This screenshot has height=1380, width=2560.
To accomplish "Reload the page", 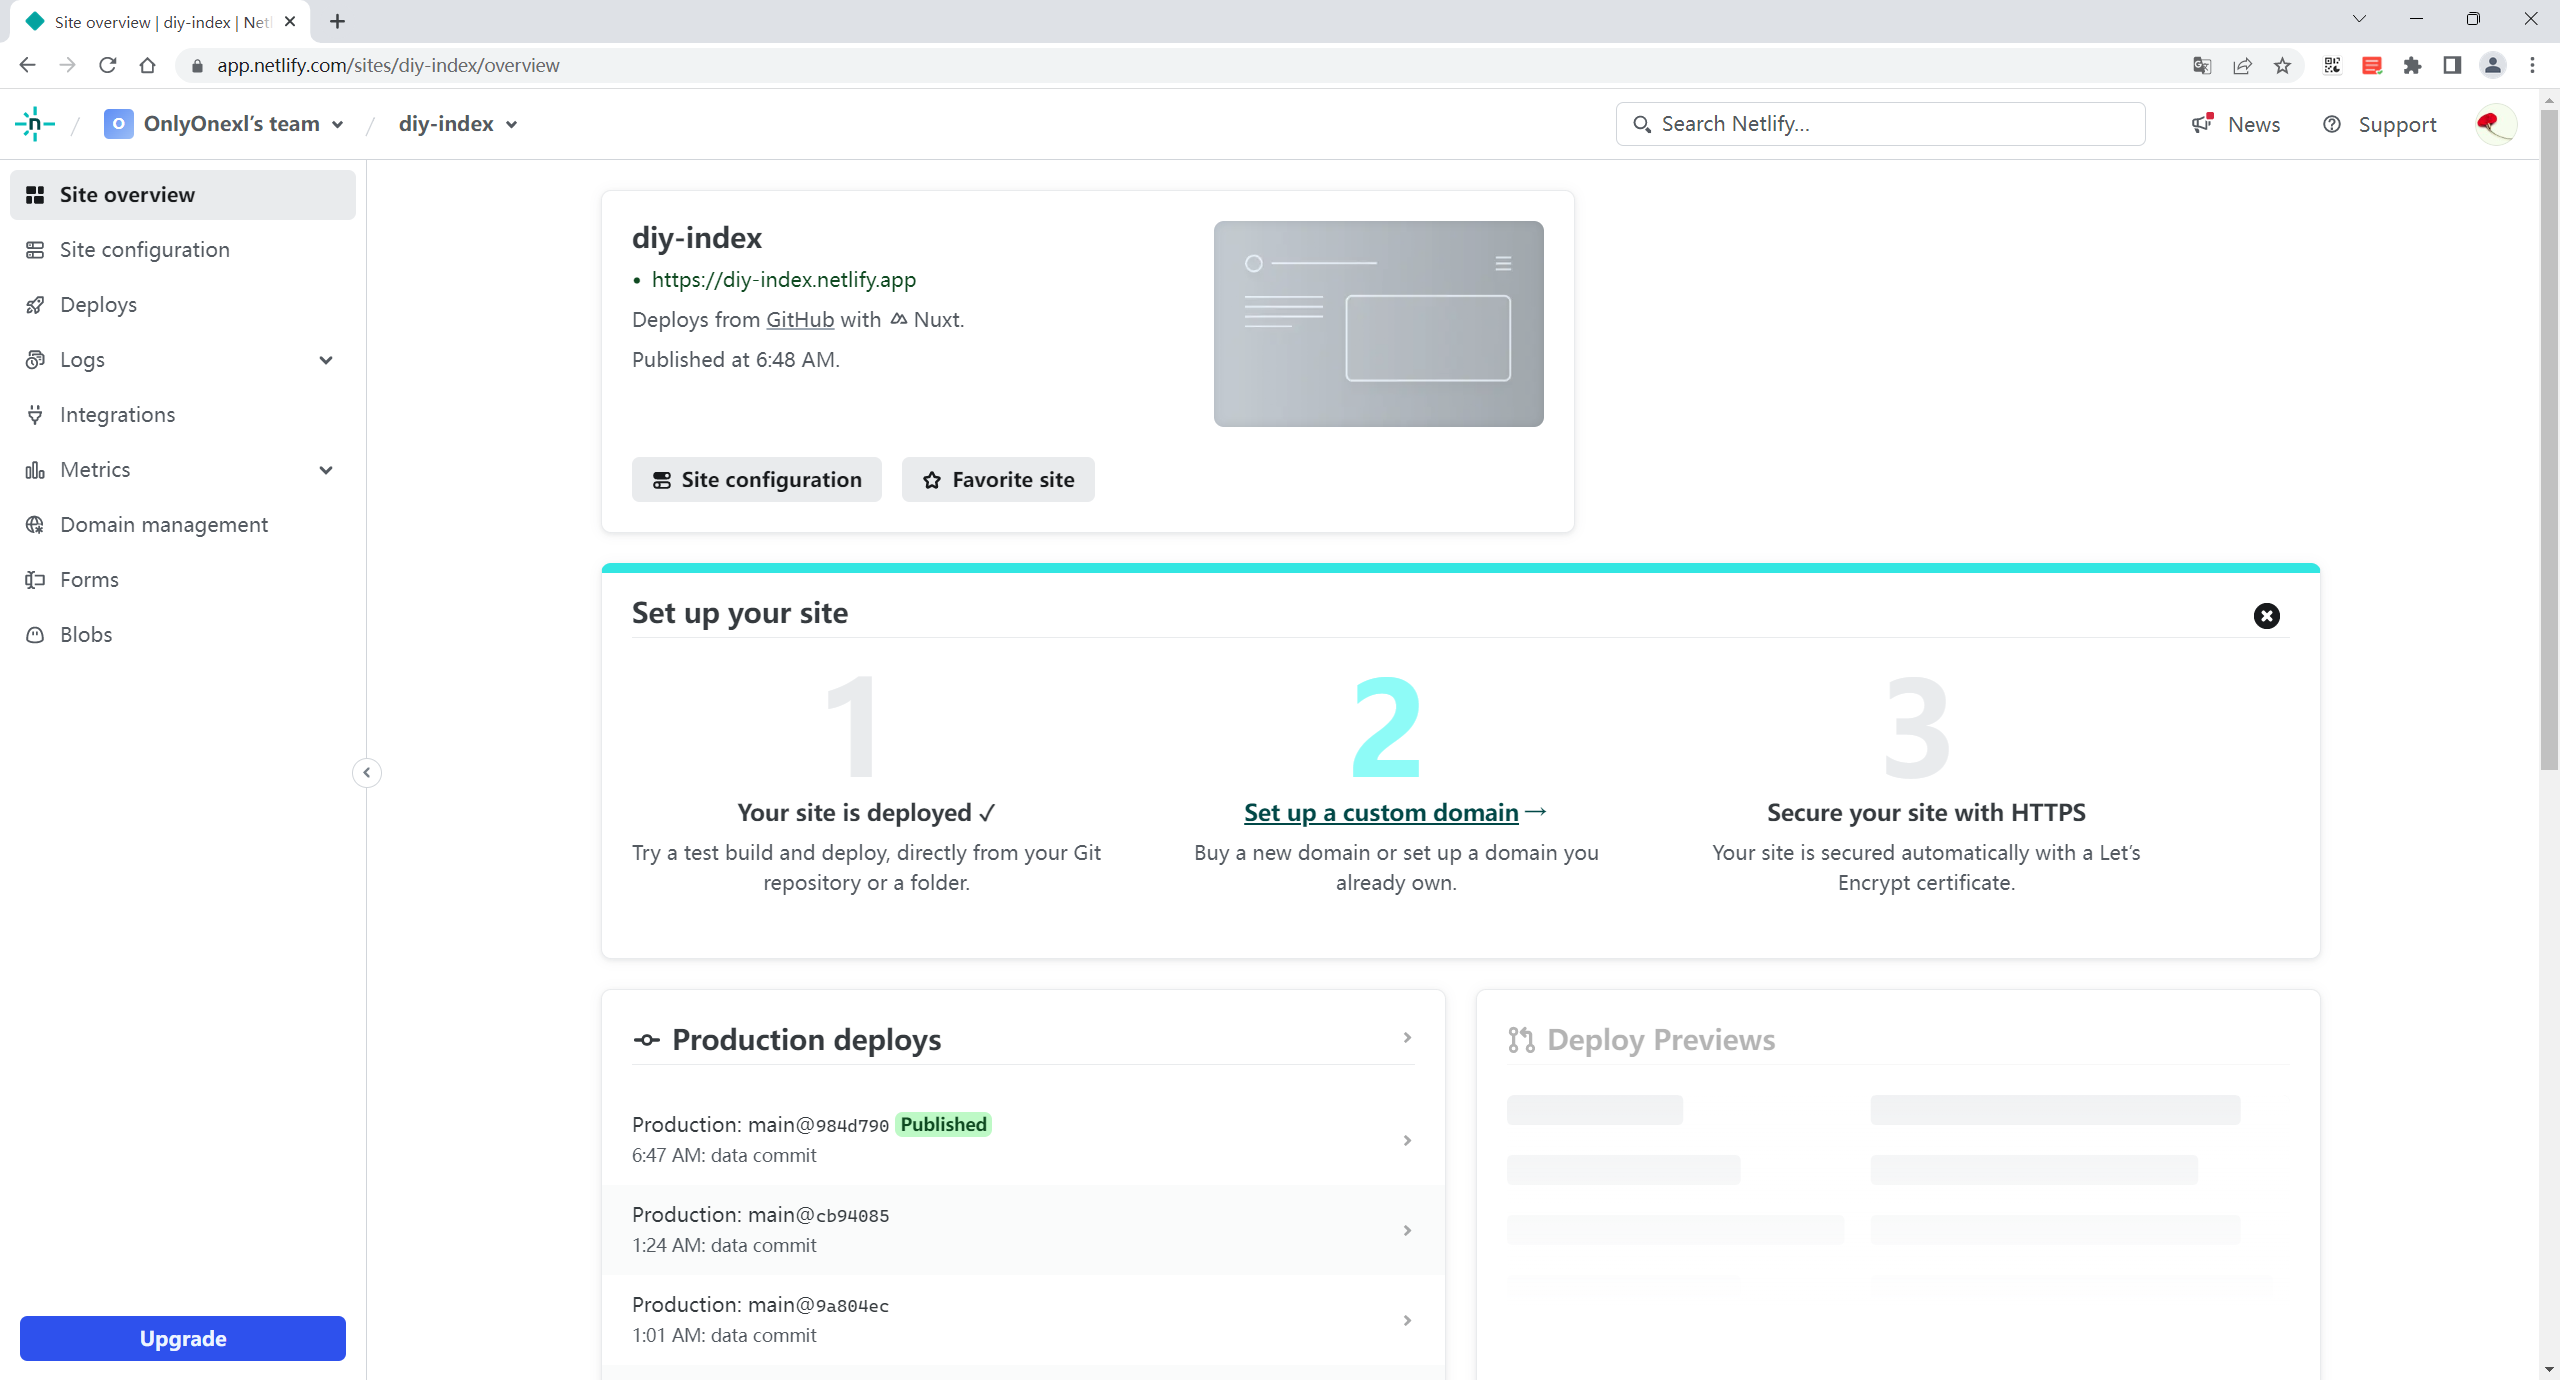I will (107, 66).
